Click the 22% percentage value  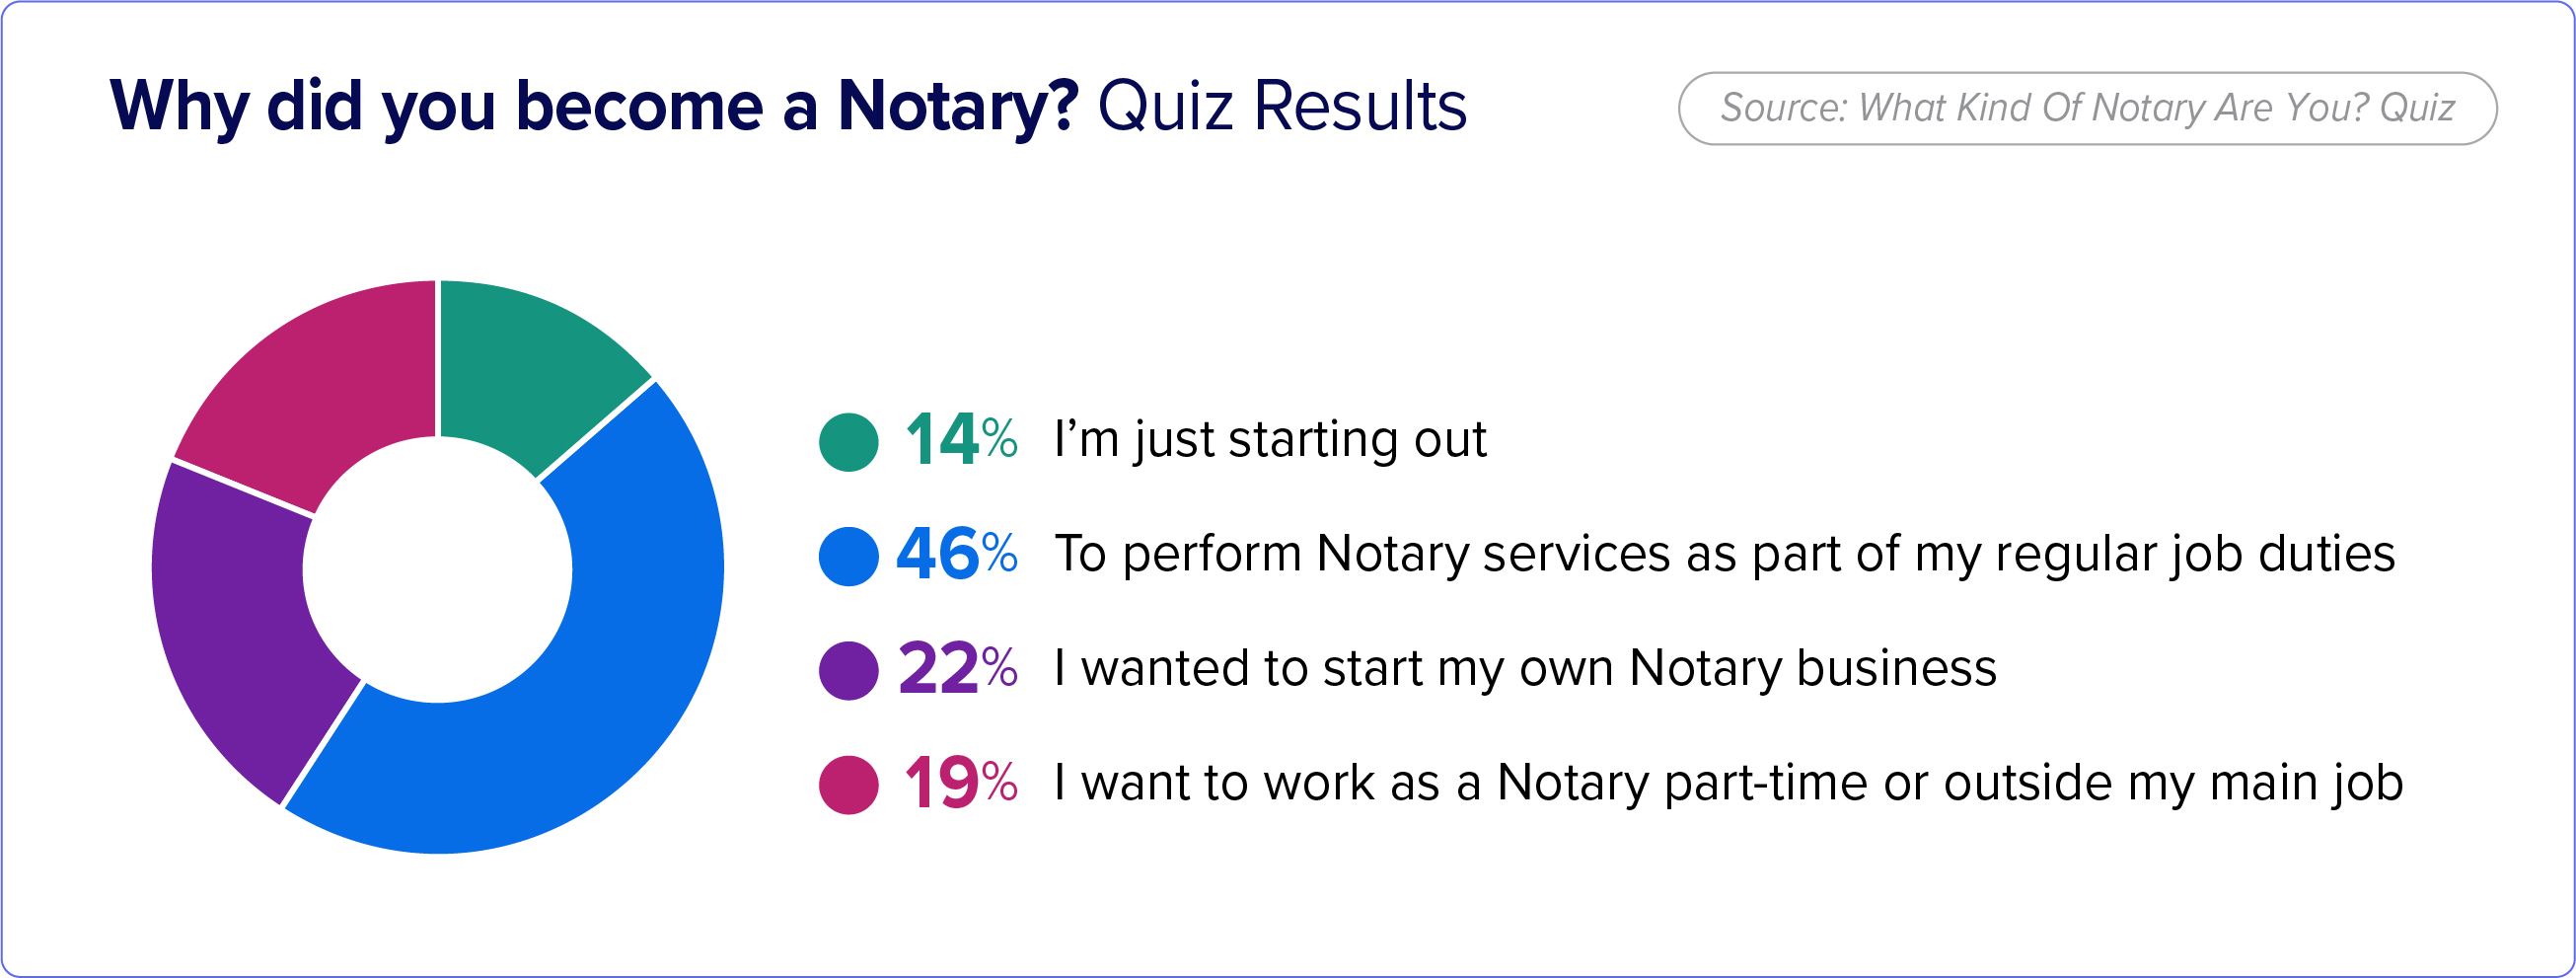pos(957,669)
